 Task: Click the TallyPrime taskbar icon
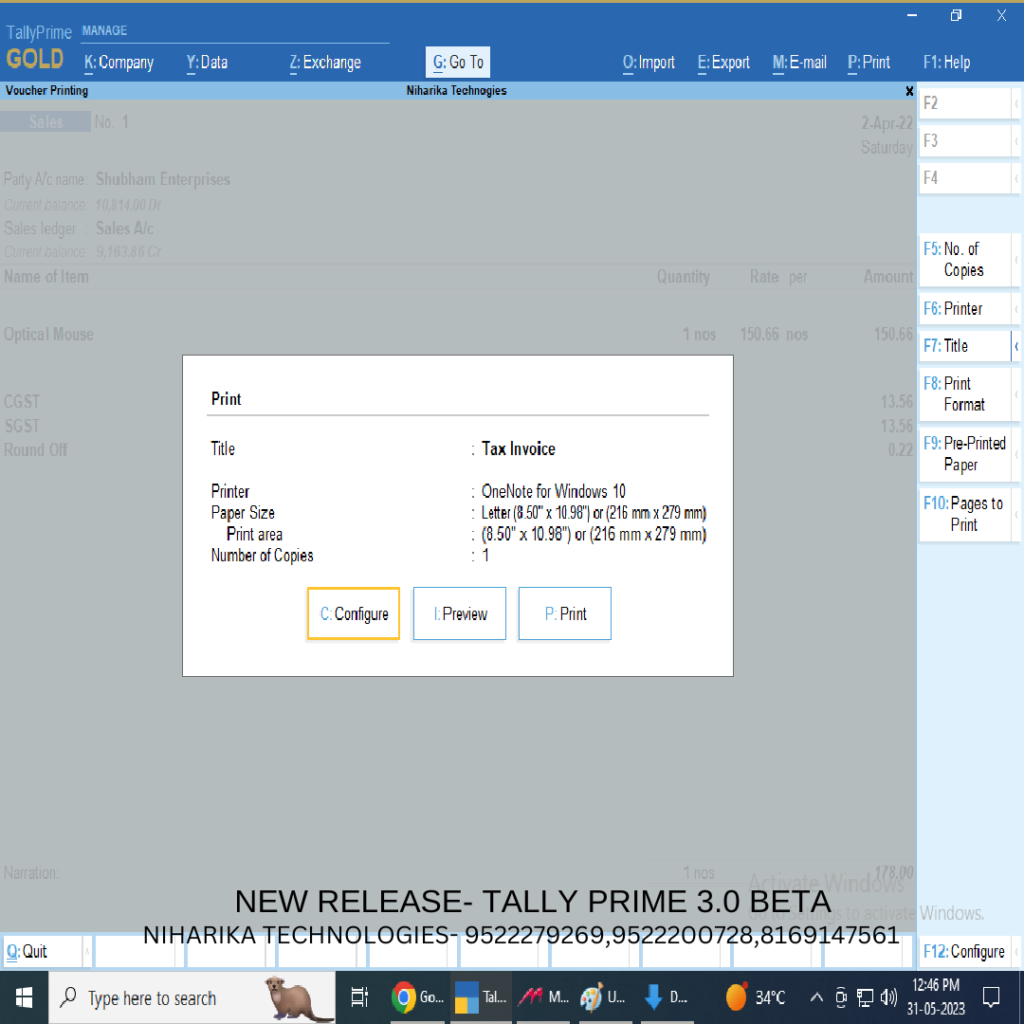click(x=480, y=998)
